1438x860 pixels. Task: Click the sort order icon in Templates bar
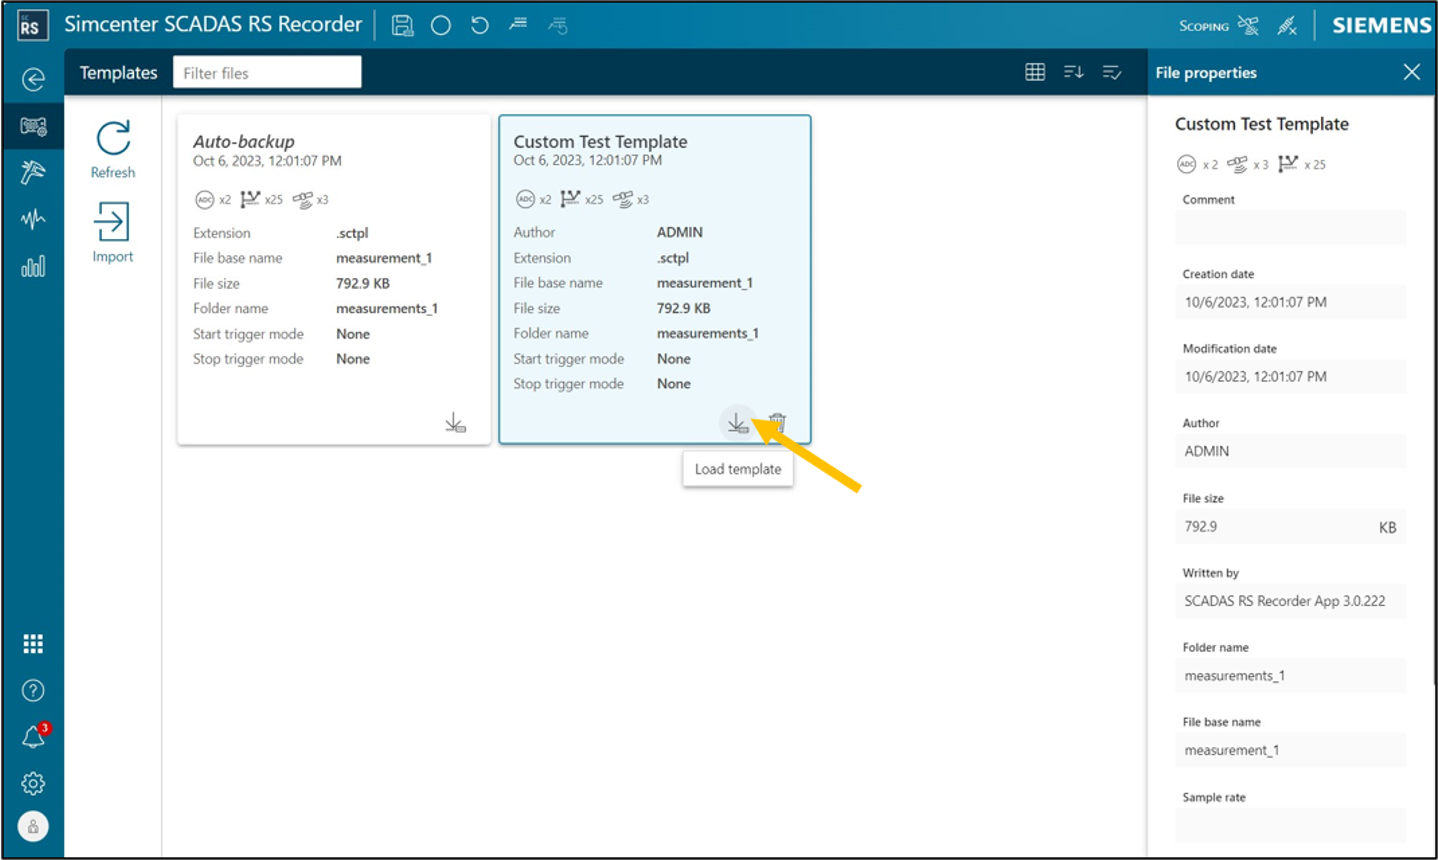[1074, 72]
